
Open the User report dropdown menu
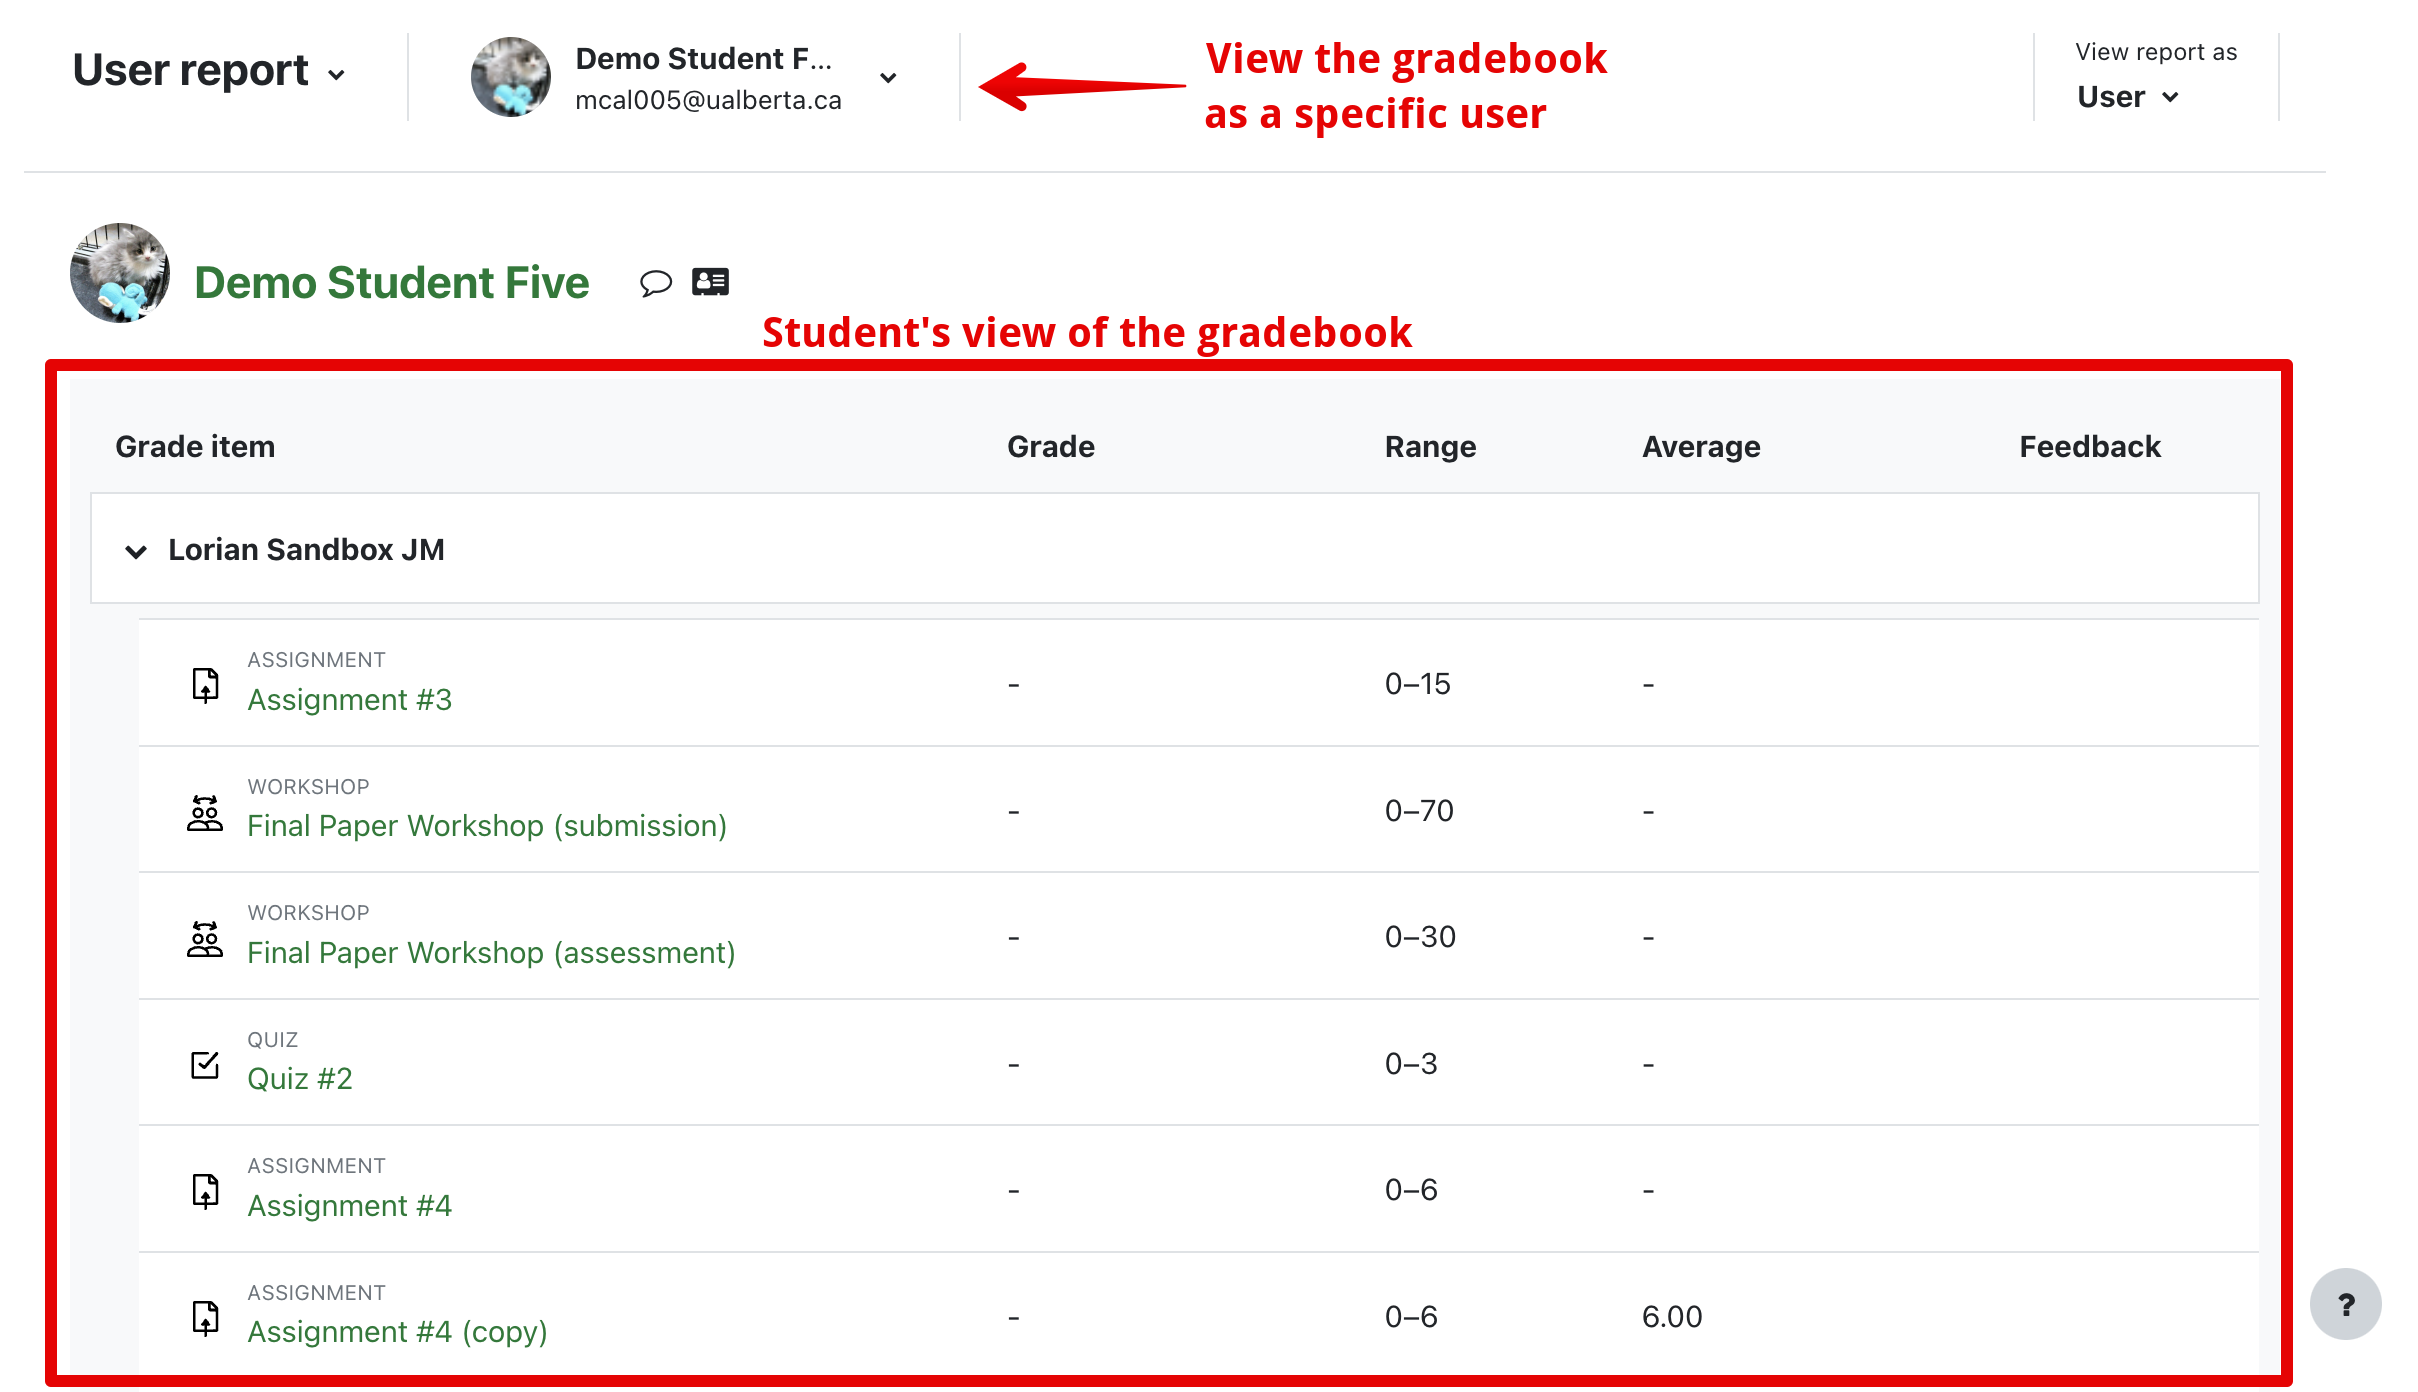point(209,72)
